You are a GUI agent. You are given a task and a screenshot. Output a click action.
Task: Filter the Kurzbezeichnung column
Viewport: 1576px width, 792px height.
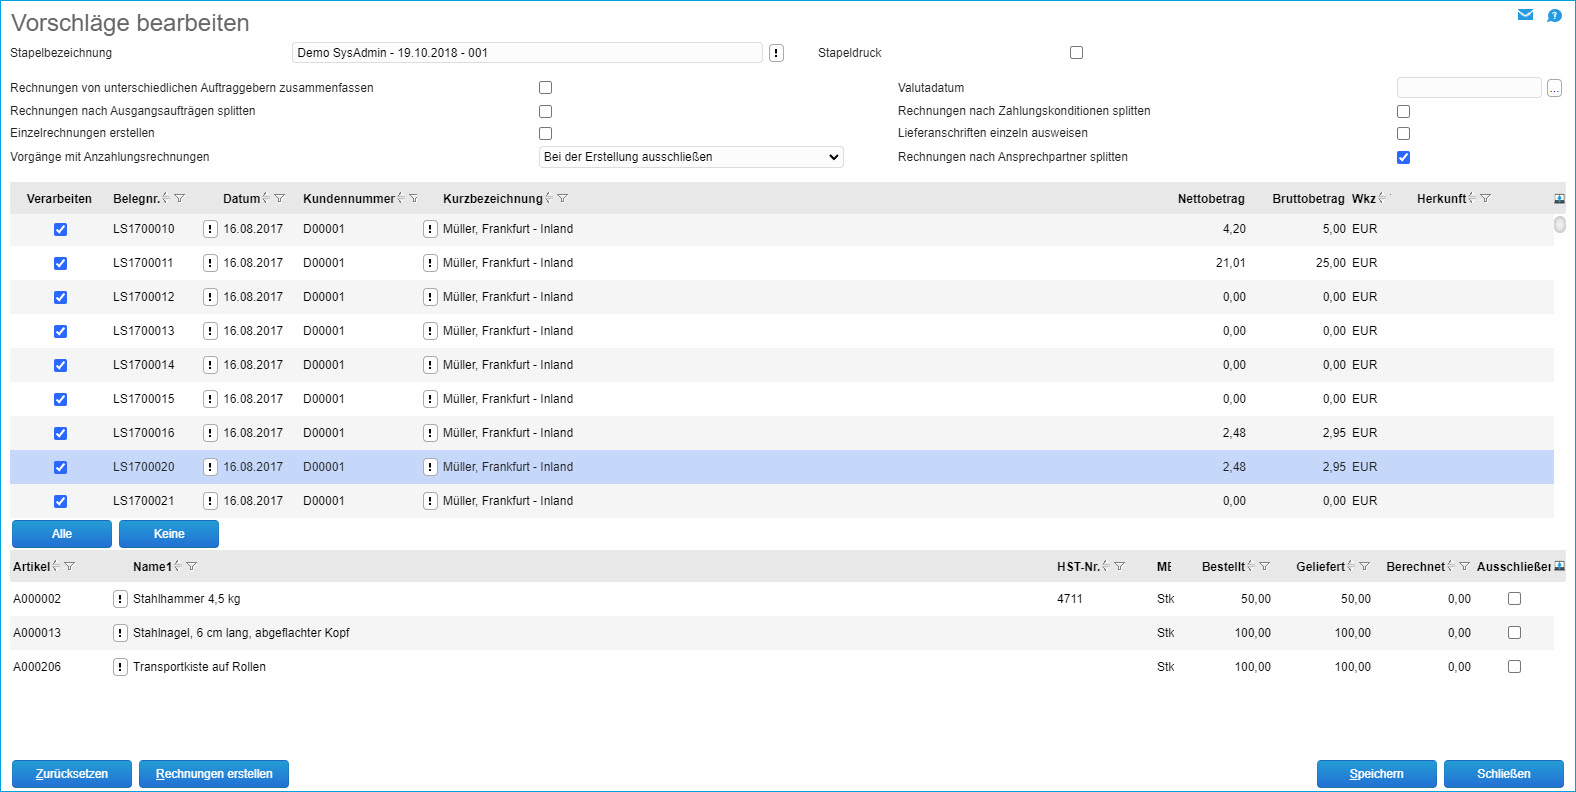point(563,199)
